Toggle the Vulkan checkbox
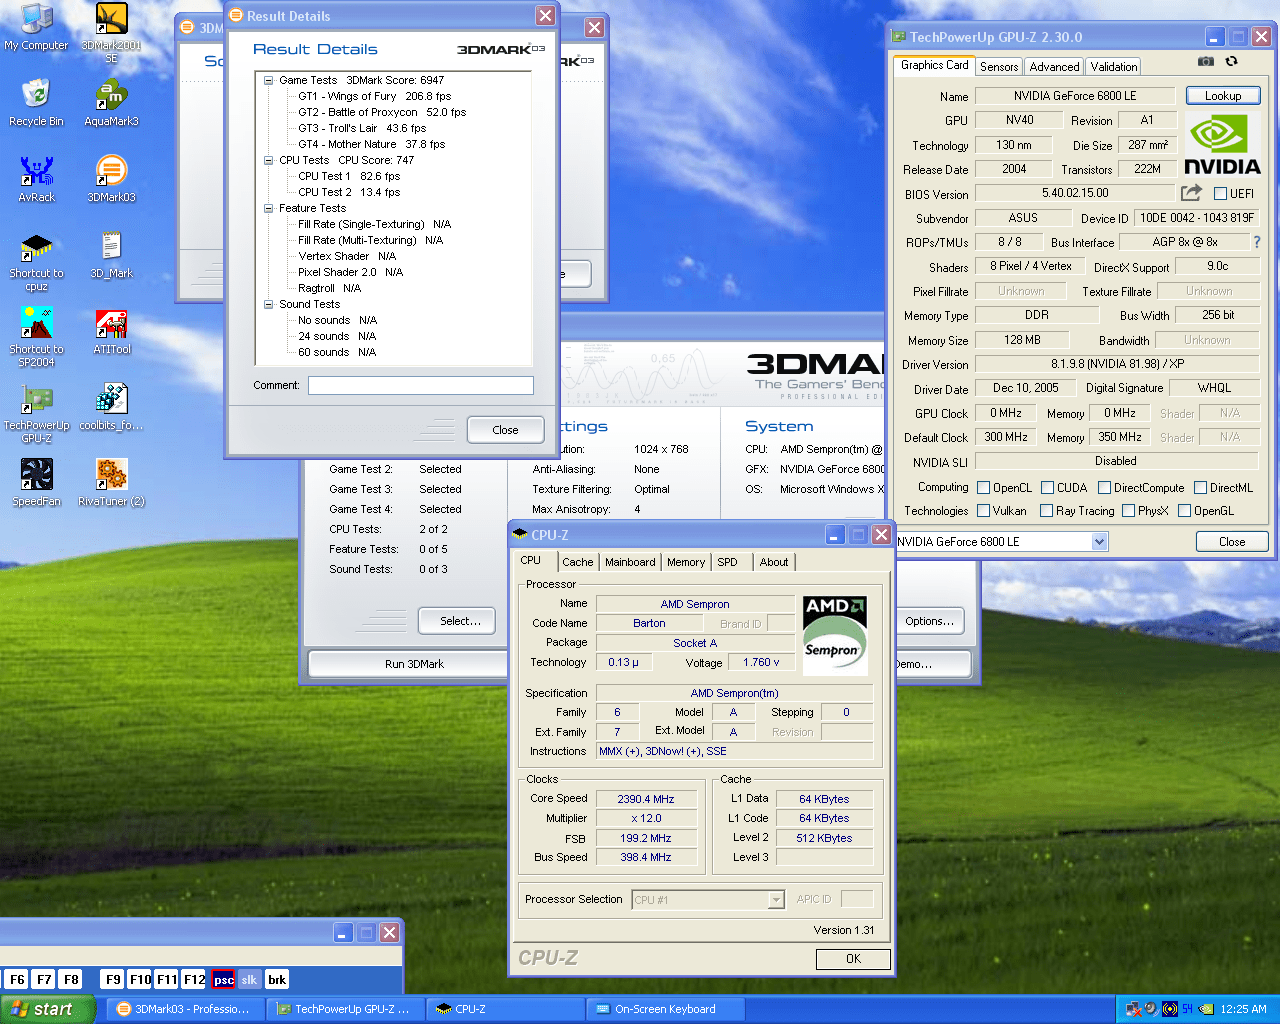 983,511
